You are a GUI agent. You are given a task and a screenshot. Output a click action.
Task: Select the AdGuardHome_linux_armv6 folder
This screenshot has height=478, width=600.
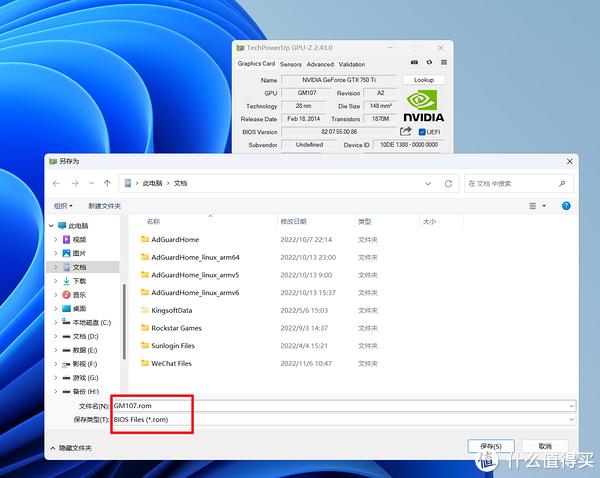(195, 293)
